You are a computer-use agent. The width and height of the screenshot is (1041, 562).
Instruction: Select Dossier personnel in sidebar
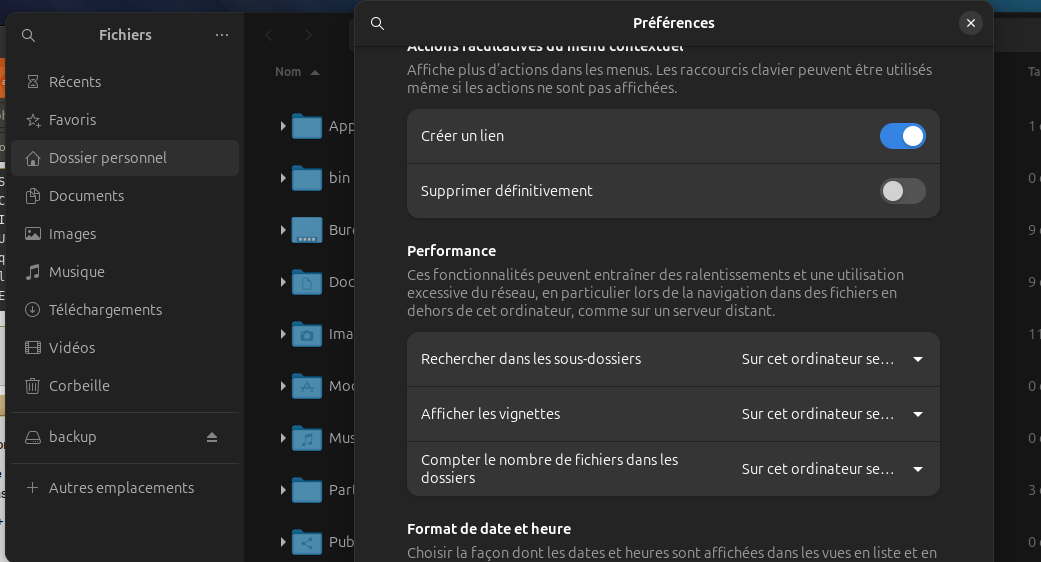pos(125,158)
